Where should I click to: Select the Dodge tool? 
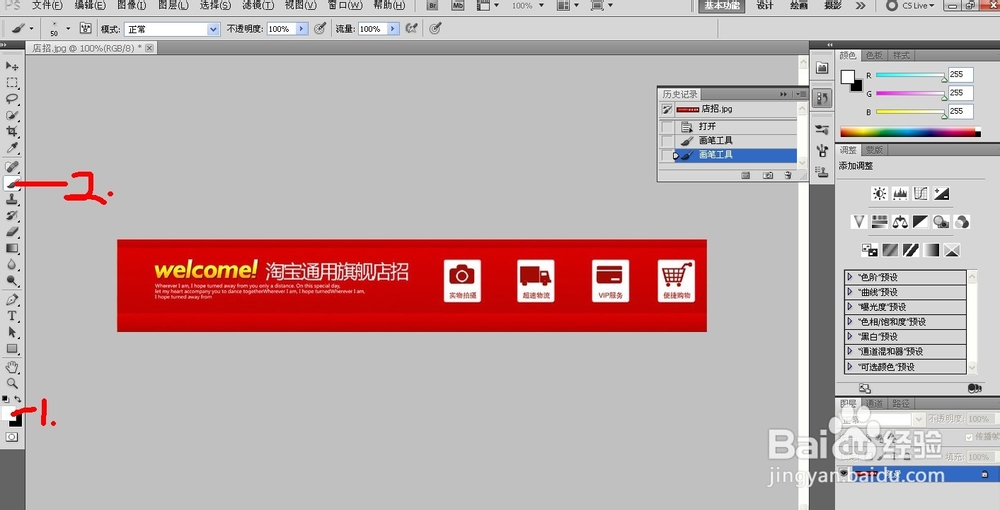(x=12, y=281)
